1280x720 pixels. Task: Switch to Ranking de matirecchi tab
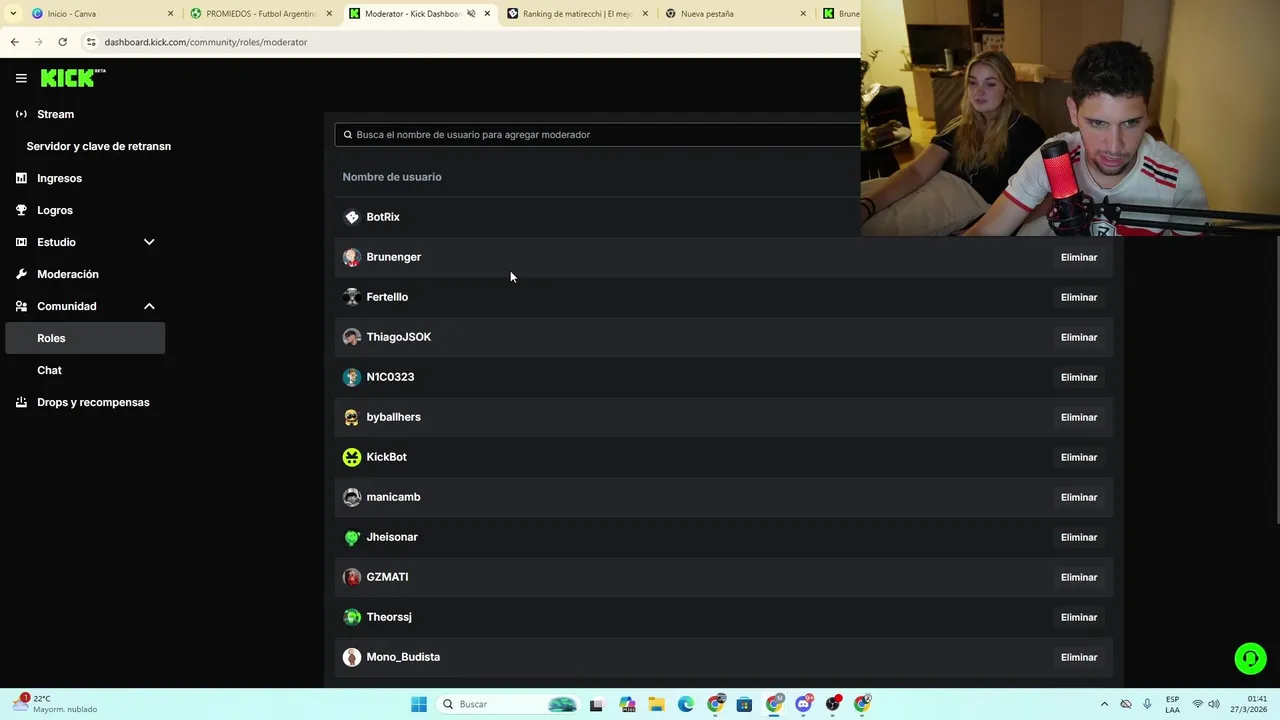(575, 14)
